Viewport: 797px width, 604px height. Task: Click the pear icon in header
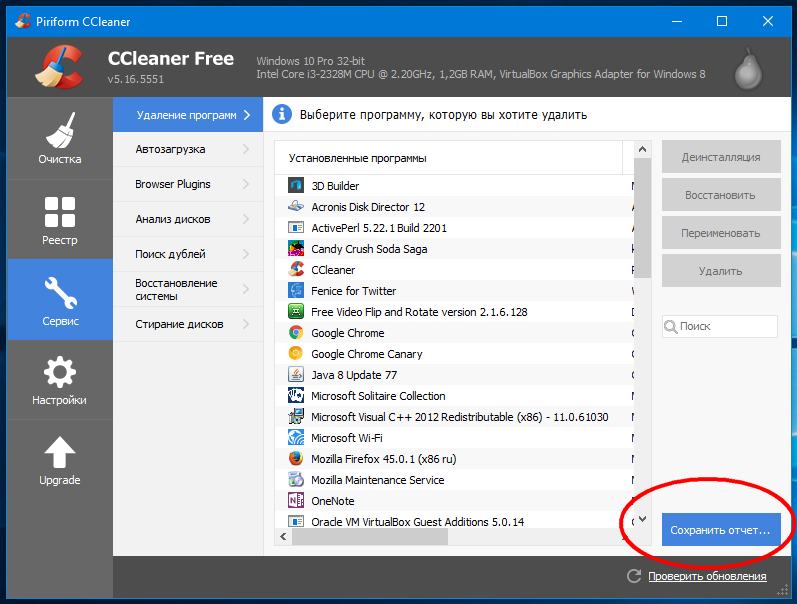[x=748, y=69]
